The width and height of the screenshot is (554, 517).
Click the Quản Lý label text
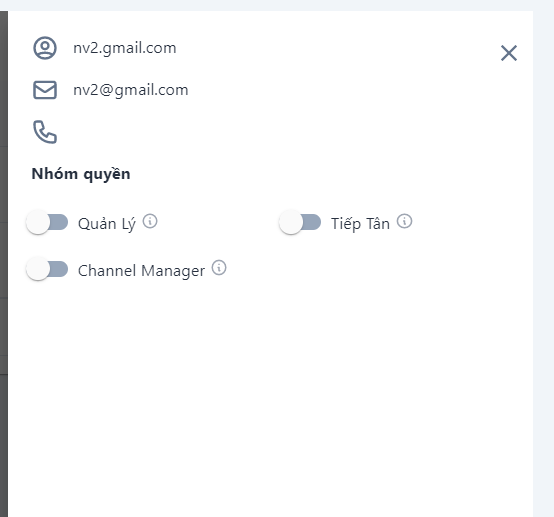(107, 224)
